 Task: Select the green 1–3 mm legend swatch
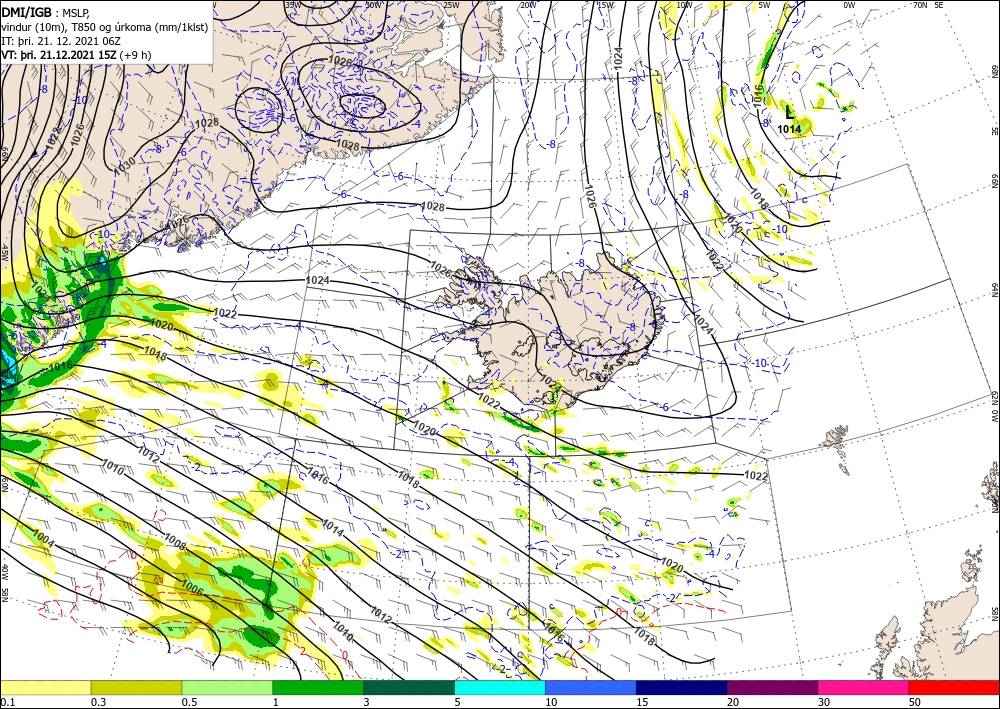318,687
